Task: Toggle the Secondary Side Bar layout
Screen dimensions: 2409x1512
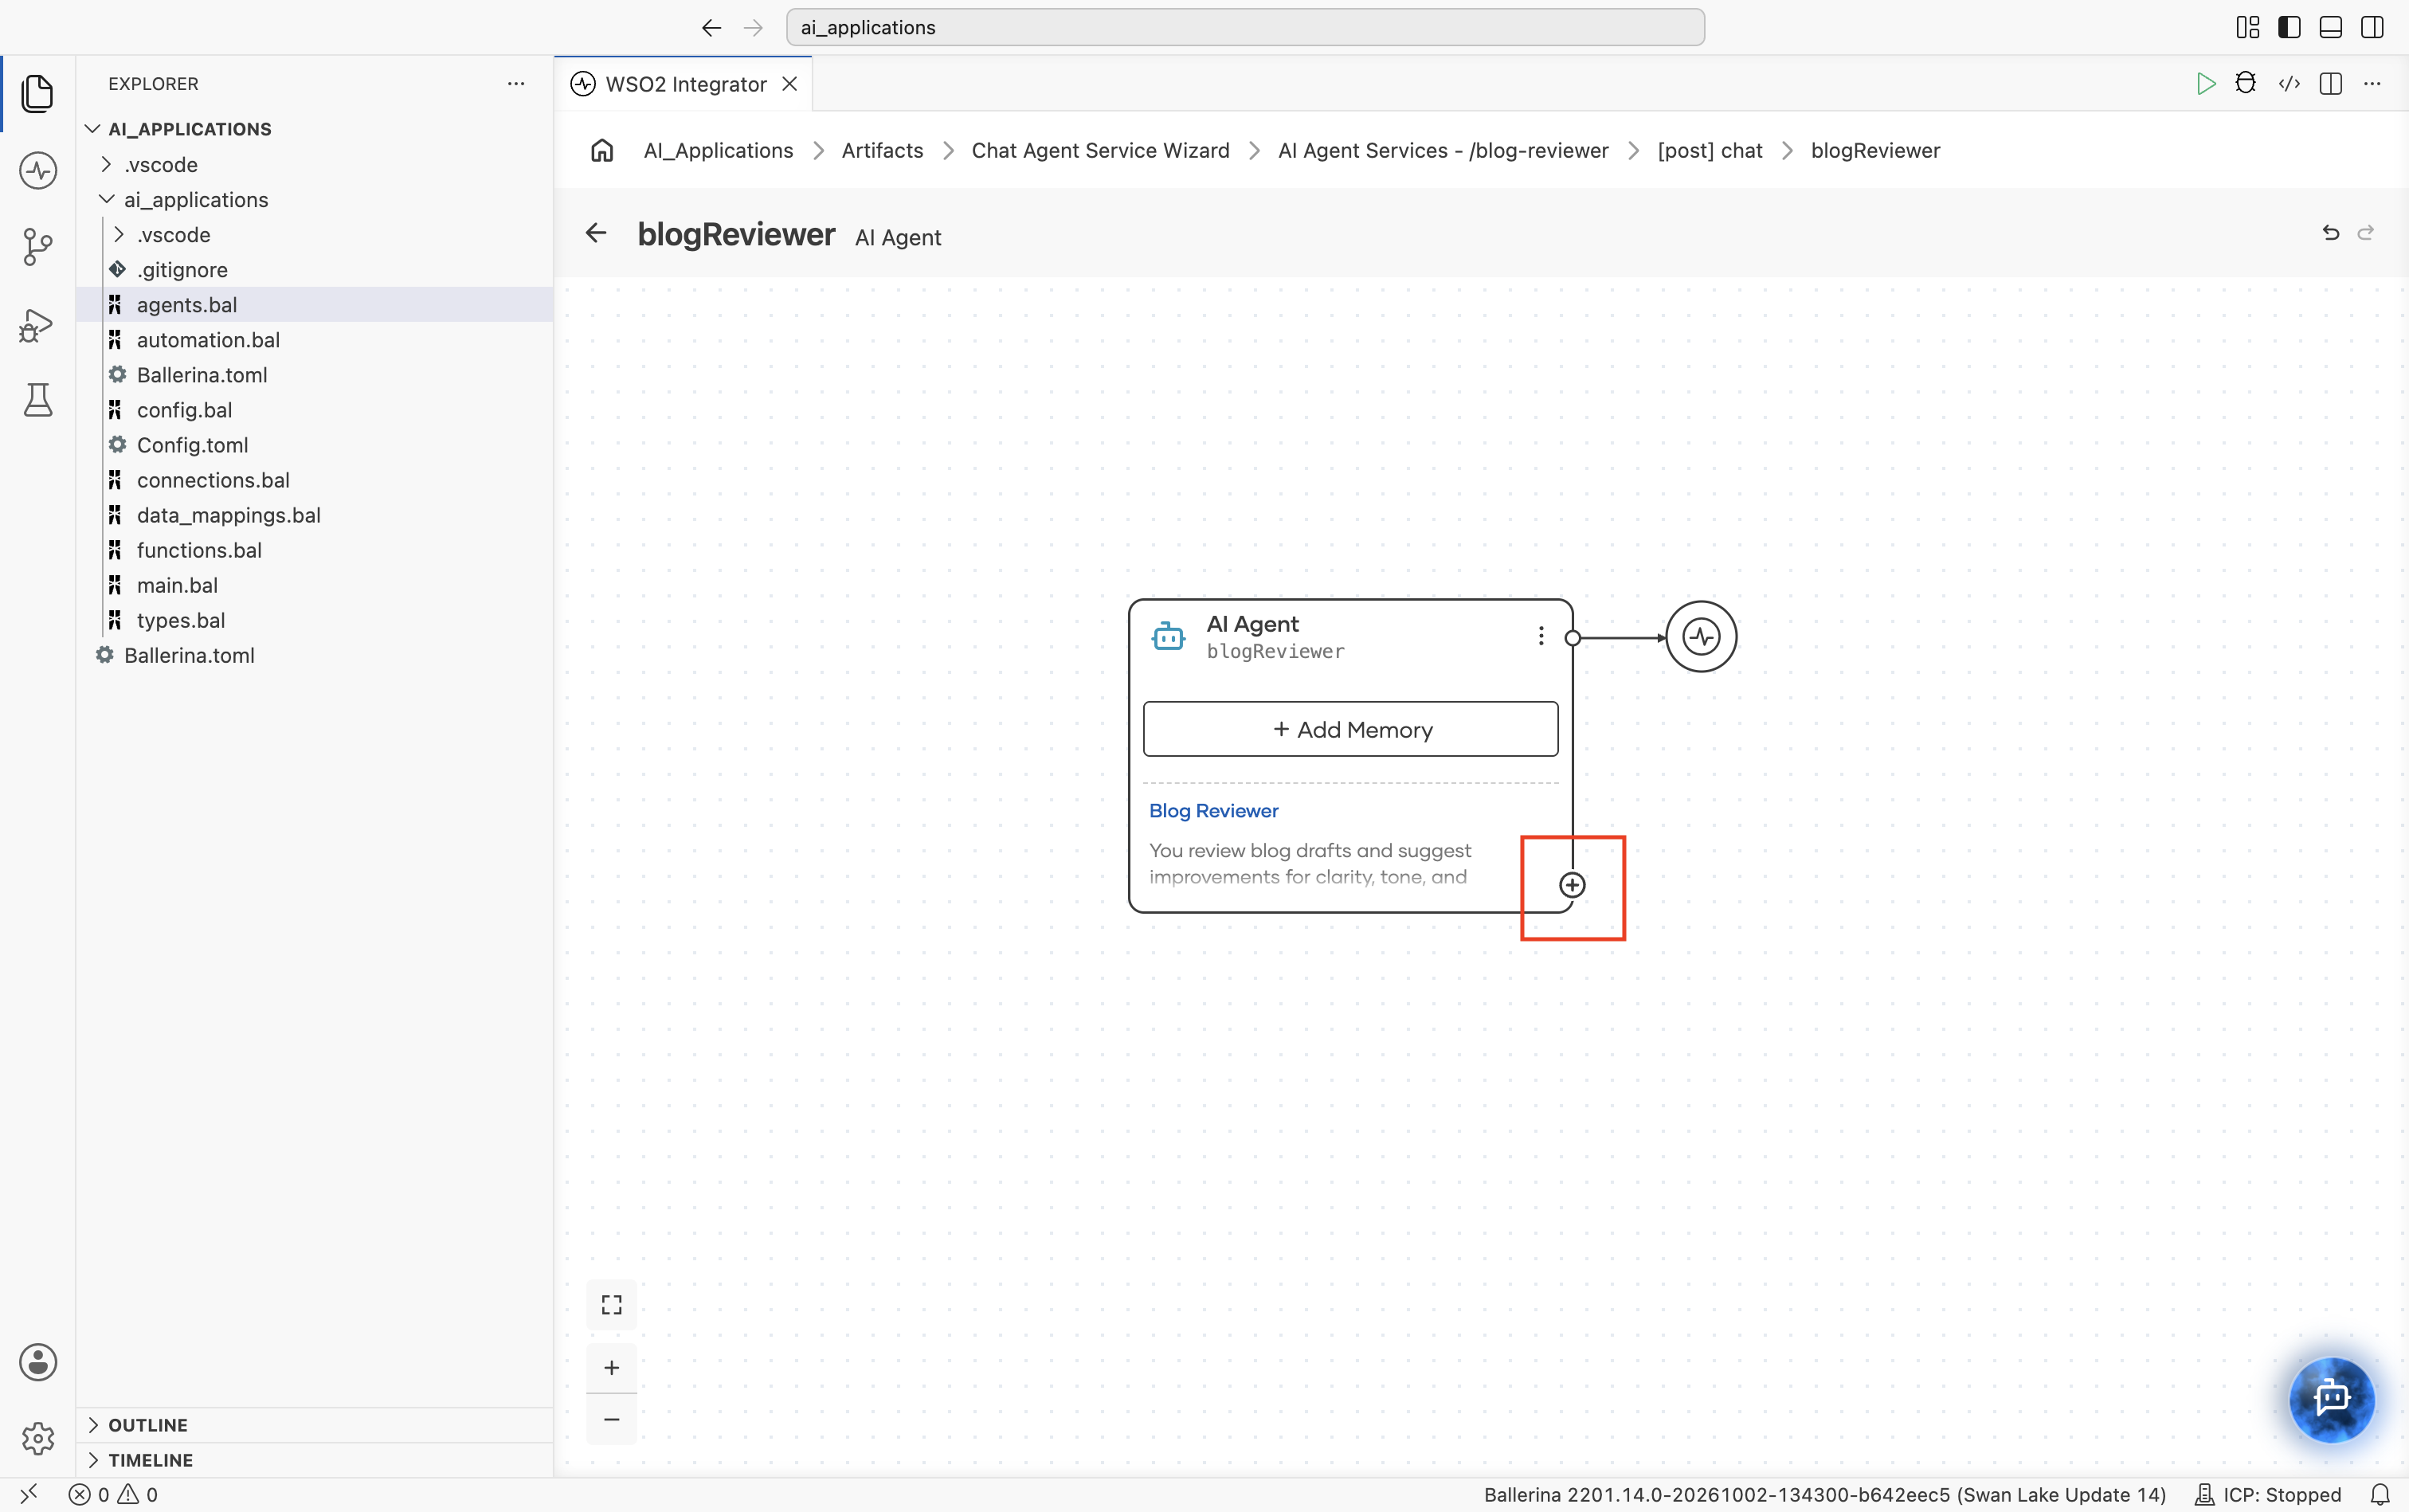Action: 2372,27
